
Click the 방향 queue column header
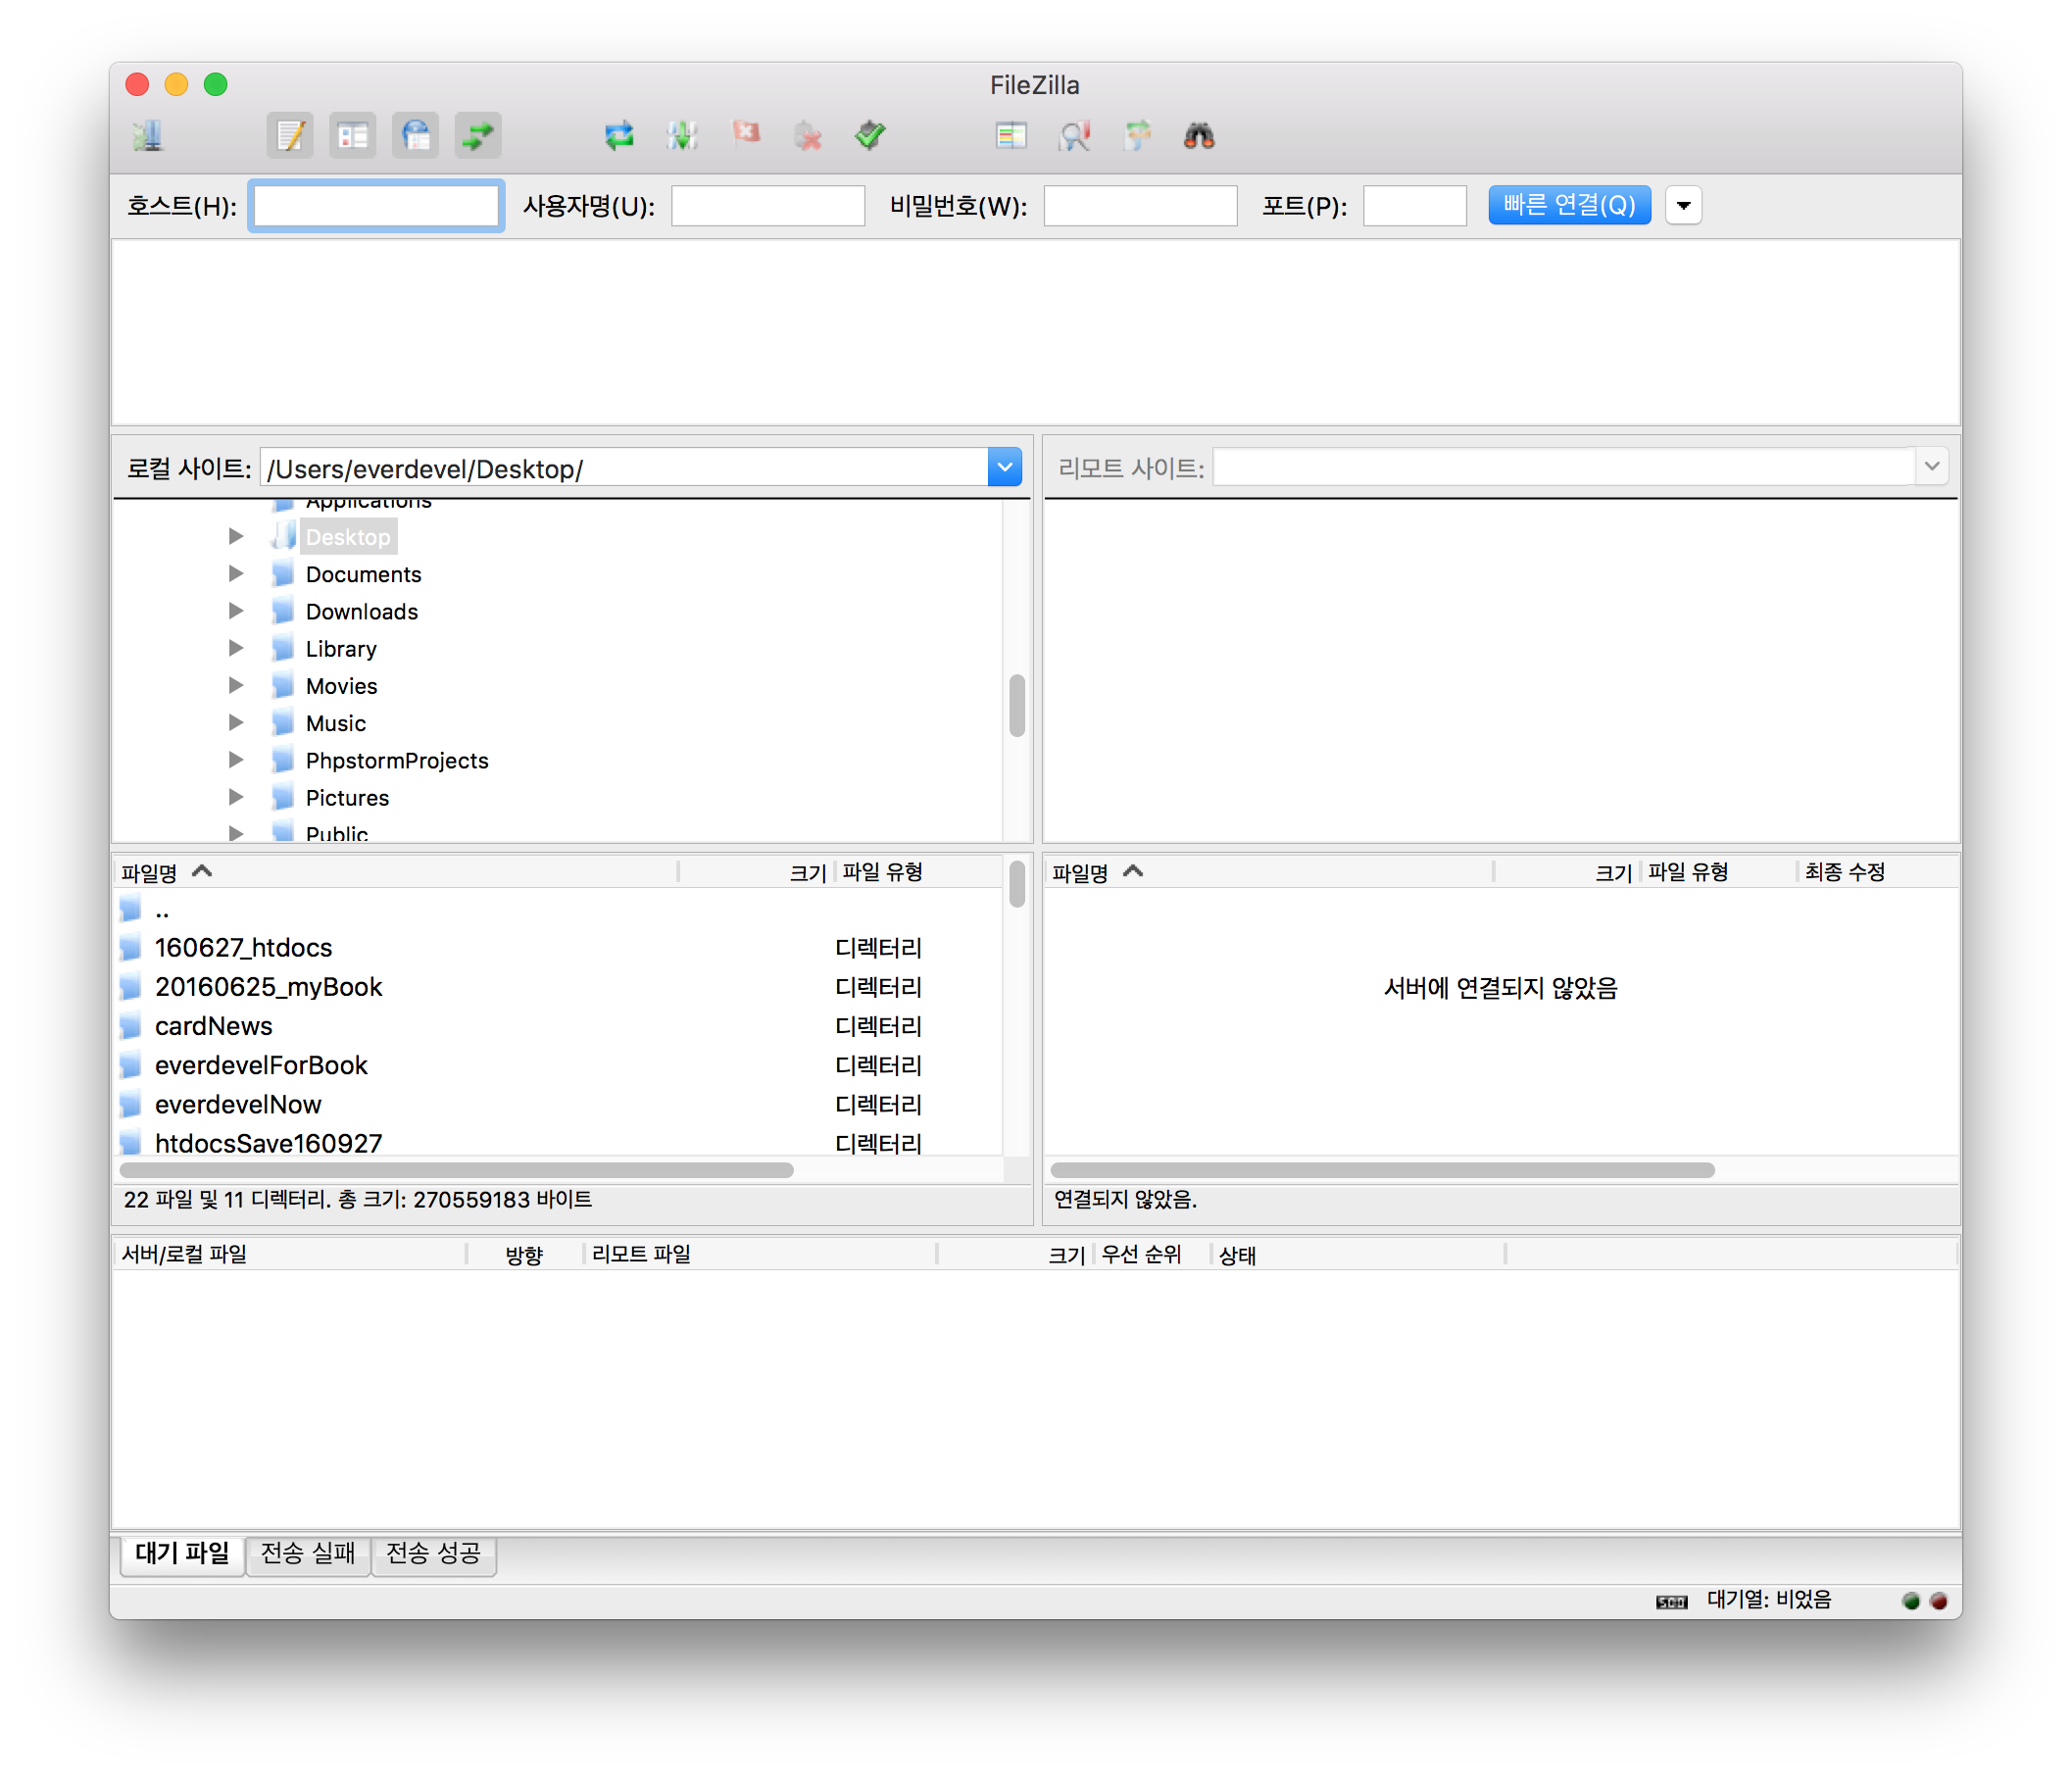525,1256
